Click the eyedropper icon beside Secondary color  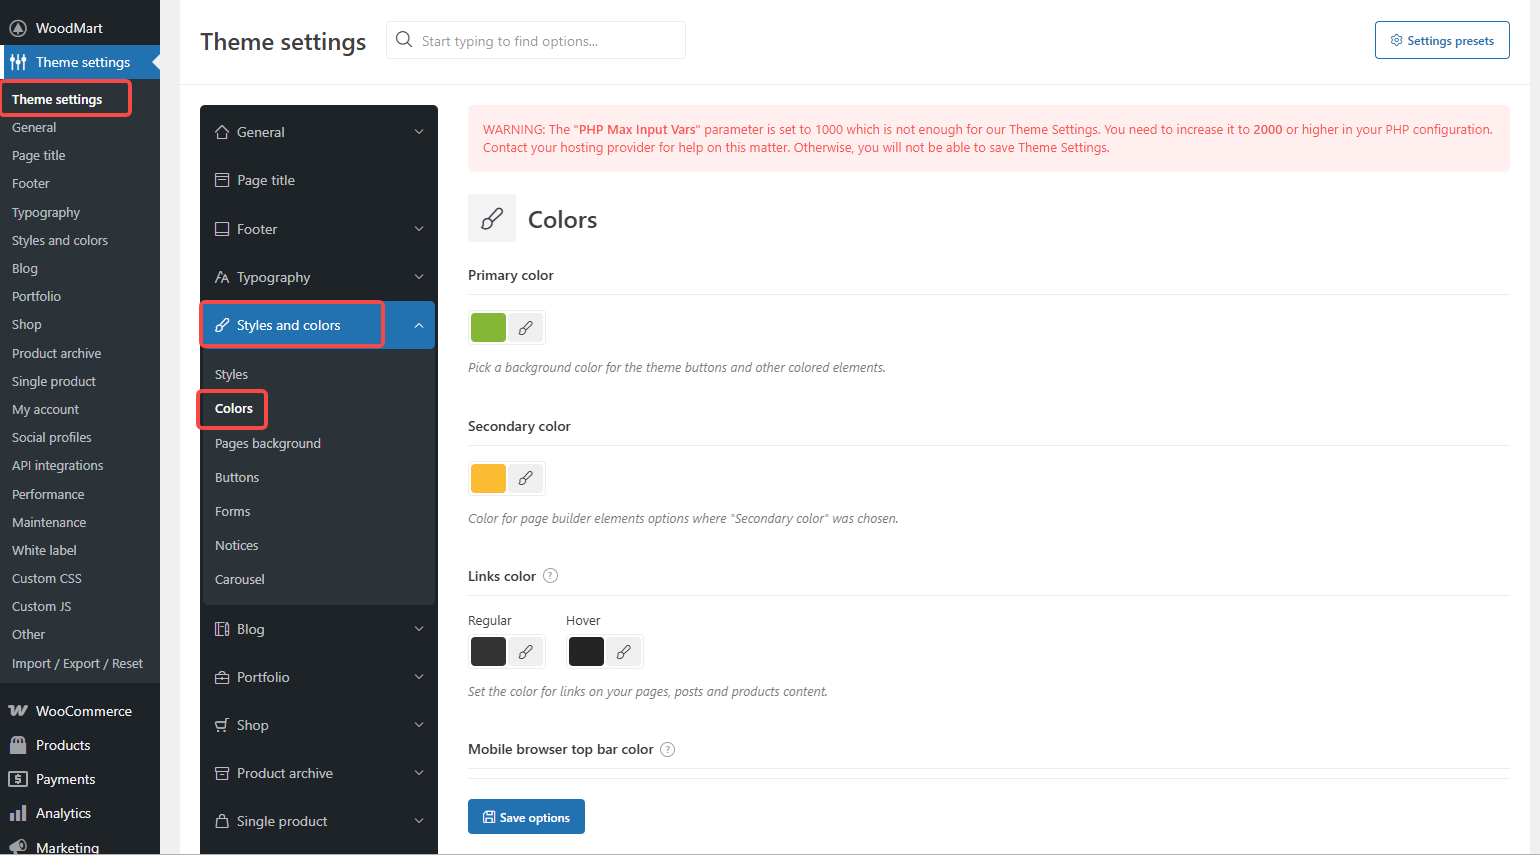click(526, 478)
